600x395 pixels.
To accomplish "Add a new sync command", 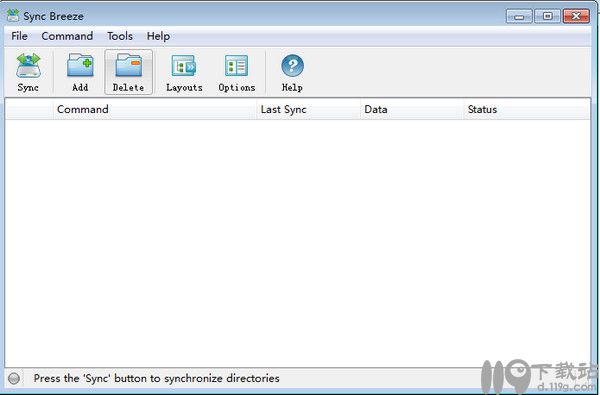I will coord(80,72).
